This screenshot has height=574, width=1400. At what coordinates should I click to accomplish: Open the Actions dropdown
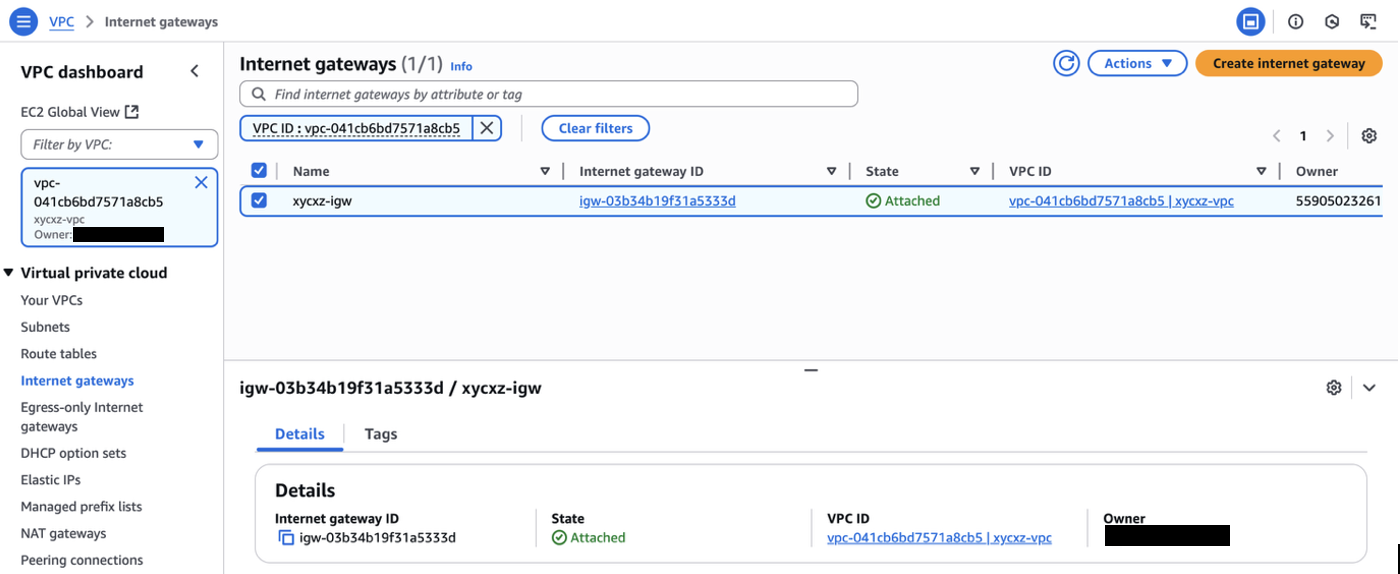pos(1137,63)
